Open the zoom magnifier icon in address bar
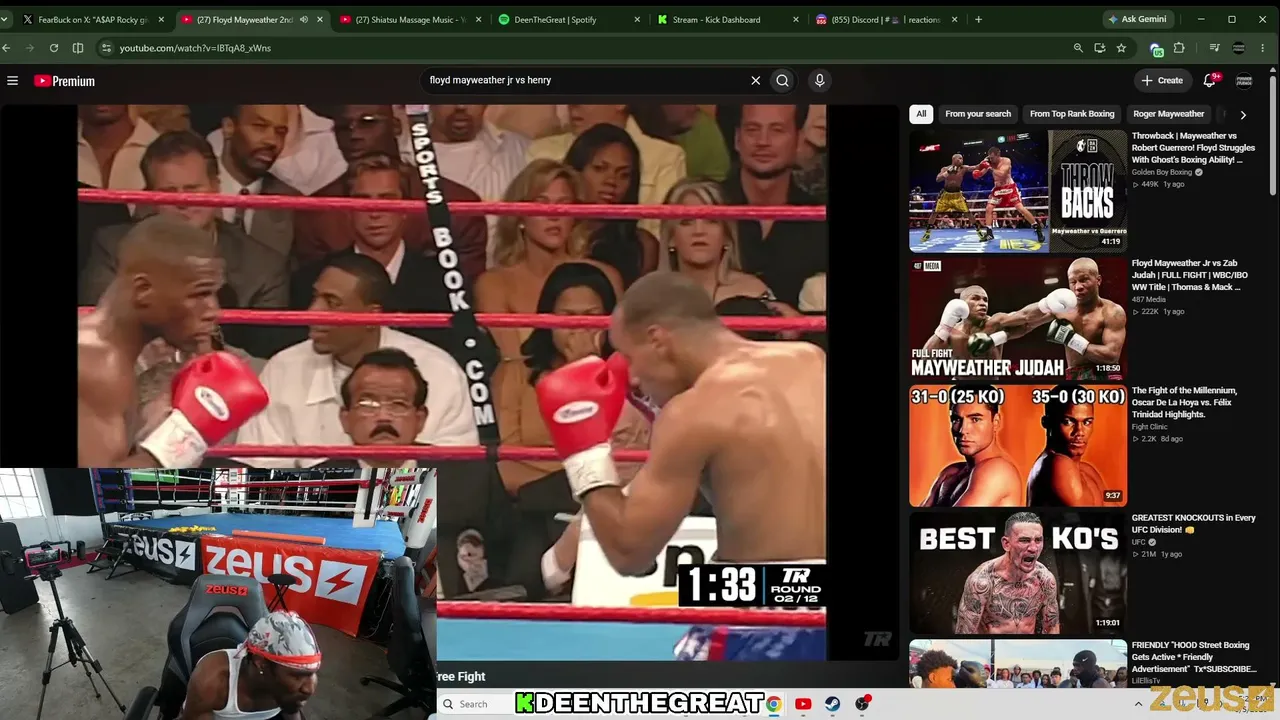The image size is (1280, 720). point(1078,48)
